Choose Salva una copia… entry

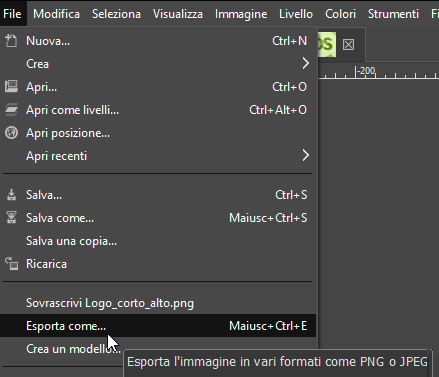(158, 241)
